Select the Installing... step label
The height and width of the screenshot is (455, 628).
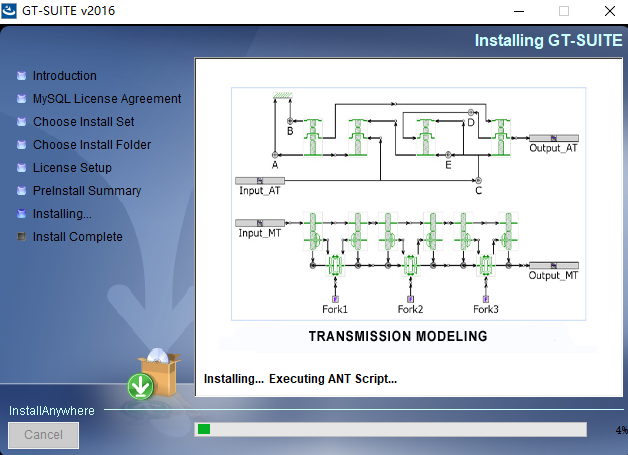click(62, 214)
